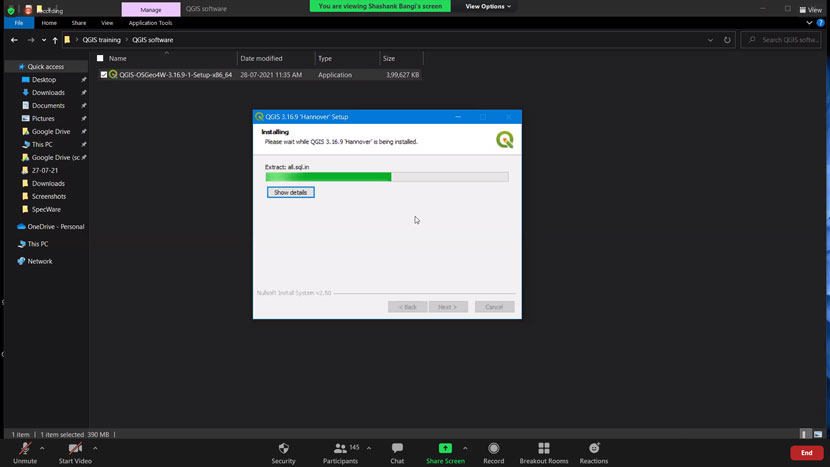Image resolution: width=830 pixels, height=467 pixels.
Task: Expand Share Screen options arrow
Action: point(465,448)
